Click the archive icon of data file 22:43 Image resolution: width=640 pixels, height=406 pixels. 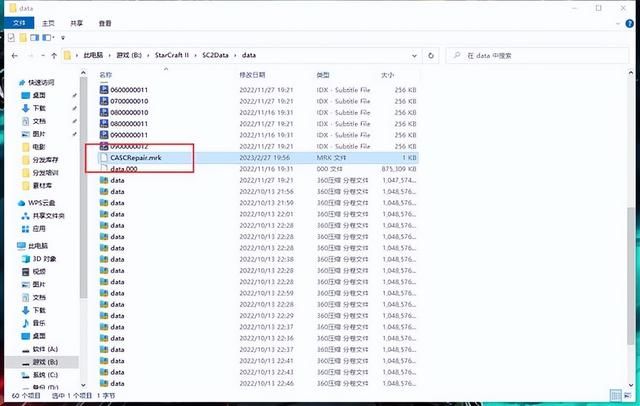coord(104,372)
